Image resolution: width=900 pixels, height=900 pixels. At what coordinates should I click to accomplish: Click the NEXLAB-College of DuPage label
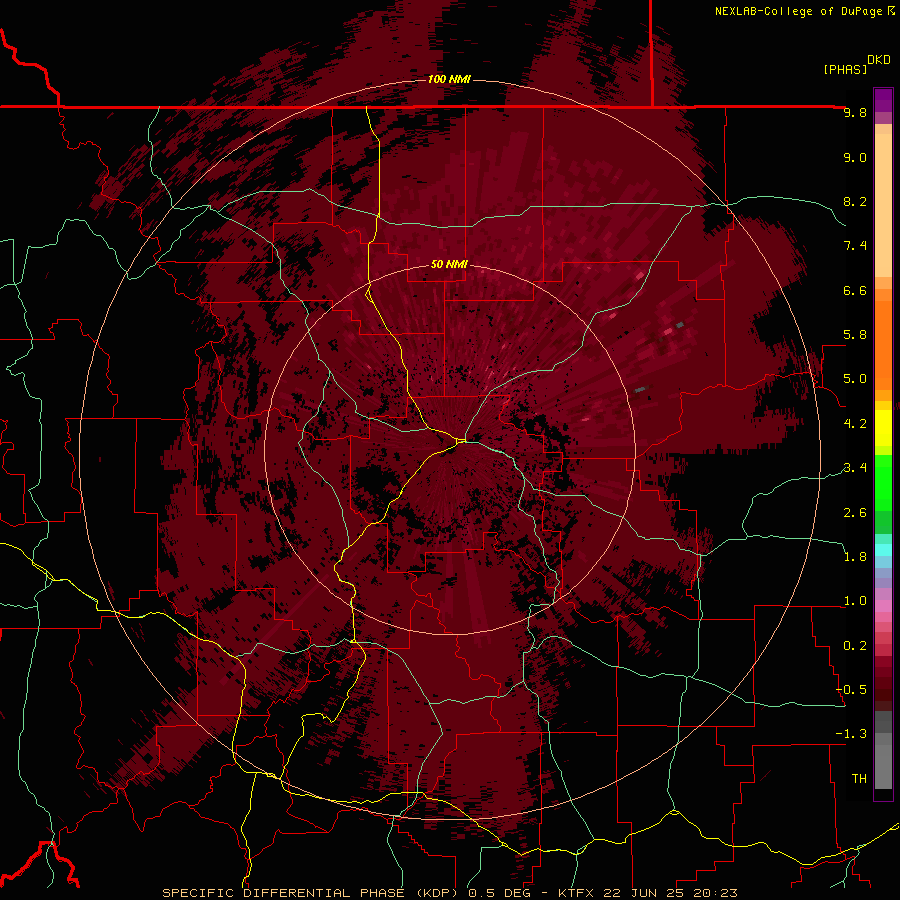click(799, 11)
